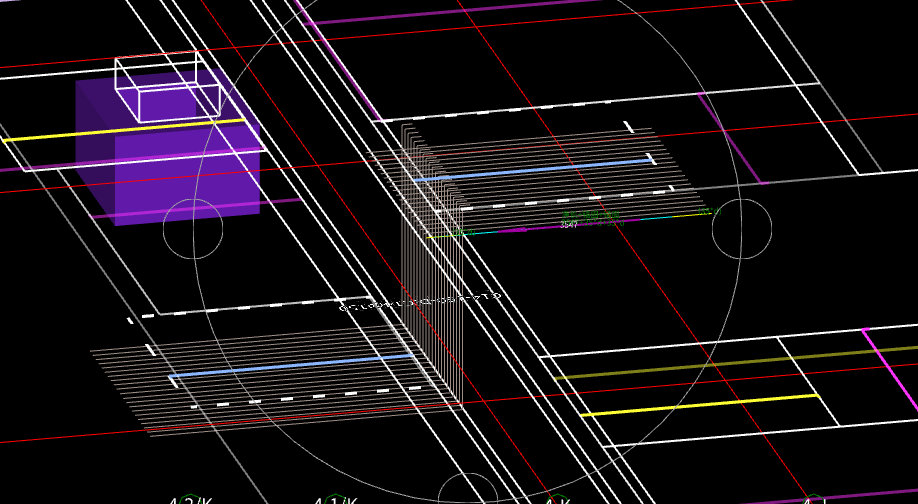
Task: Click the left orbit handle circle
Action: click(193, 229)
